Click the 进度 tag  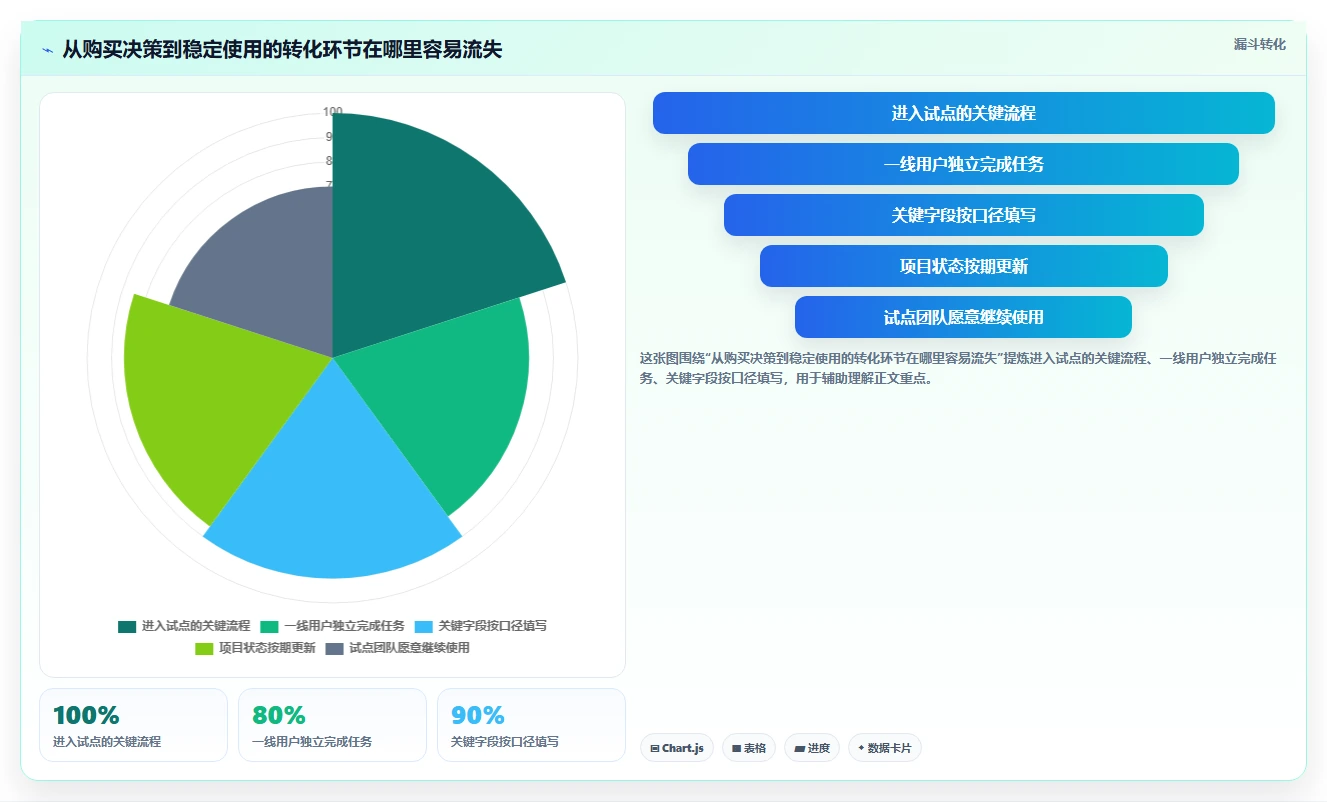(x=812, y=748)
